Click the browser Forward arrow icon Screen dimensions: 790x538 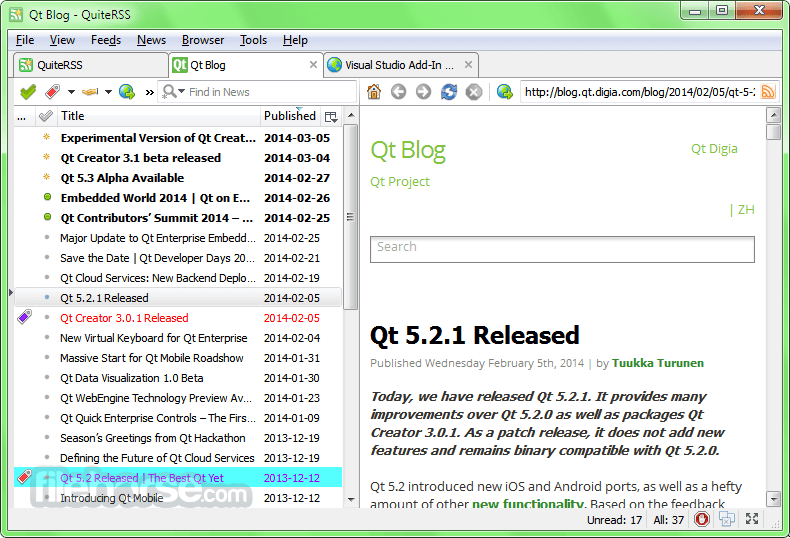[423, 92]
